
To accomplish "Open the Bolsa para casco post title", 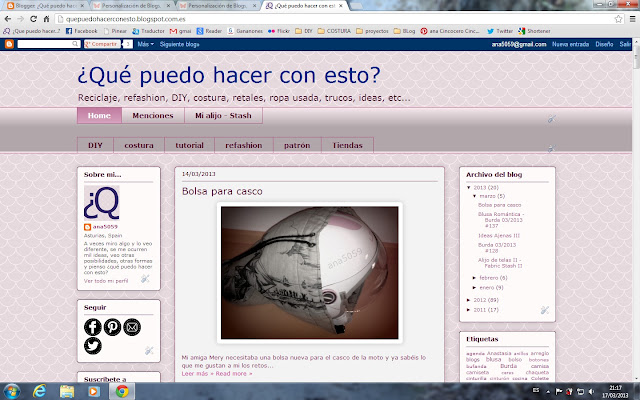I will [222, 191].
